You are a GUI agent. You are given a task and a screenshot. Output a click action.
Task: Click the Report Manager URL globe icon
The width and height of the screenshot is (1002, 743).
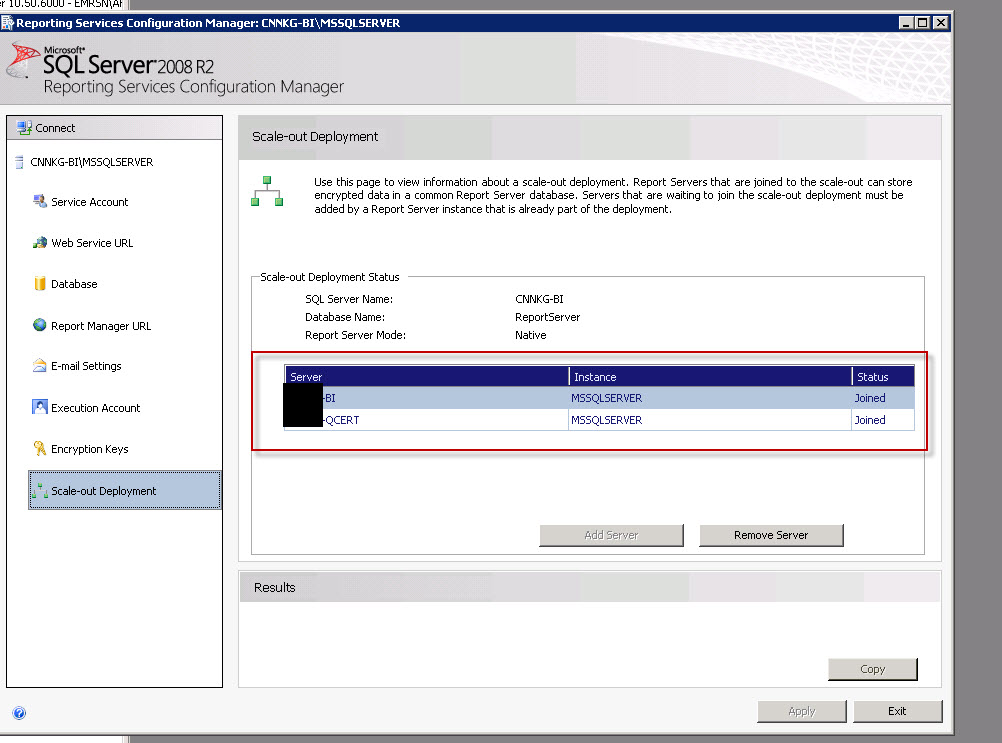[x=40, y=325]
